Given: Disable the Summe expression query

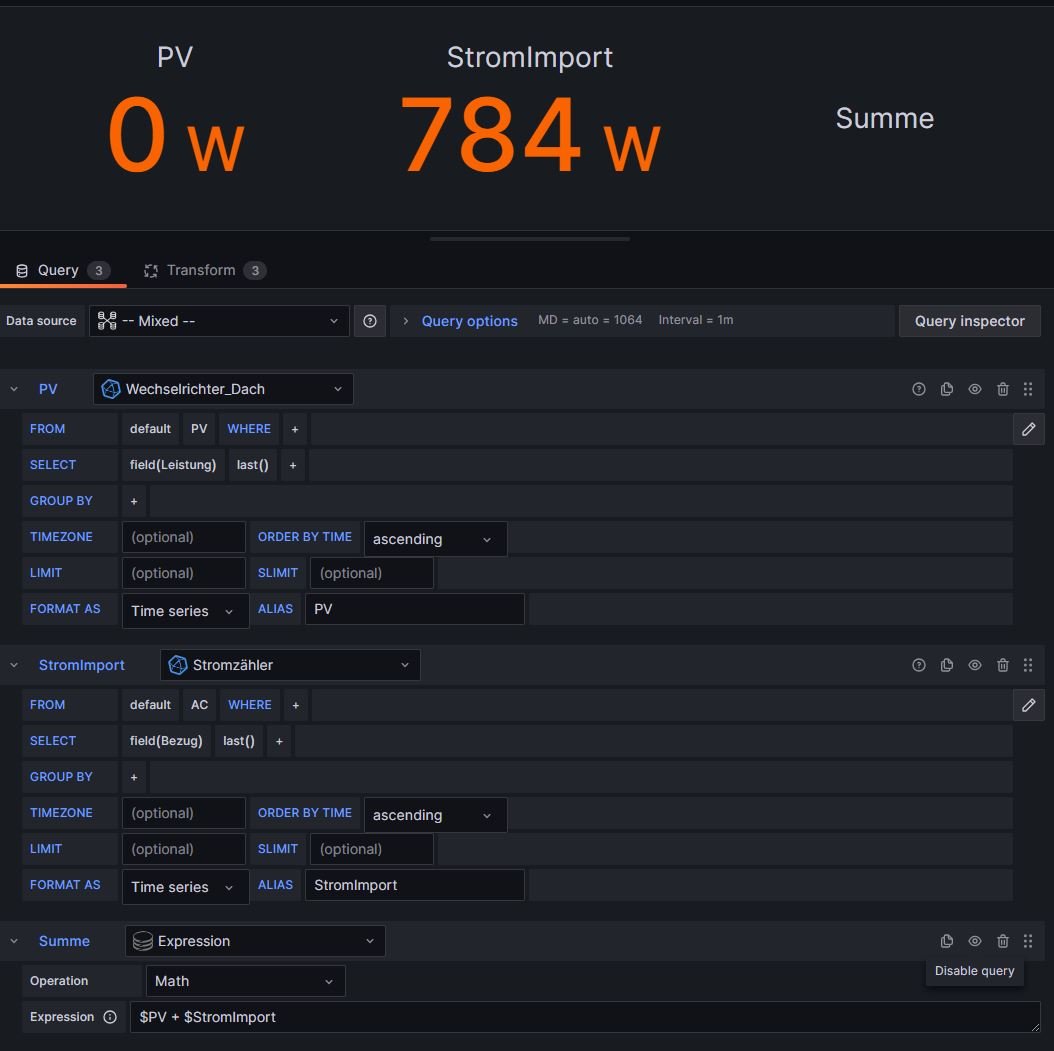Looking at the screenshot, I should [975, 941].
